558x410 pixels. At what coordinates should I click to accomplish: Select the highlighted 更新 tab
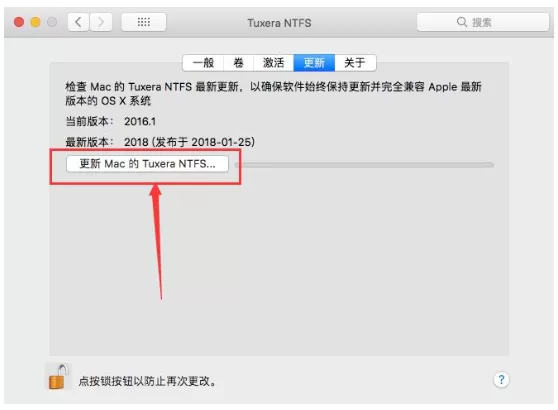(314, 63)
